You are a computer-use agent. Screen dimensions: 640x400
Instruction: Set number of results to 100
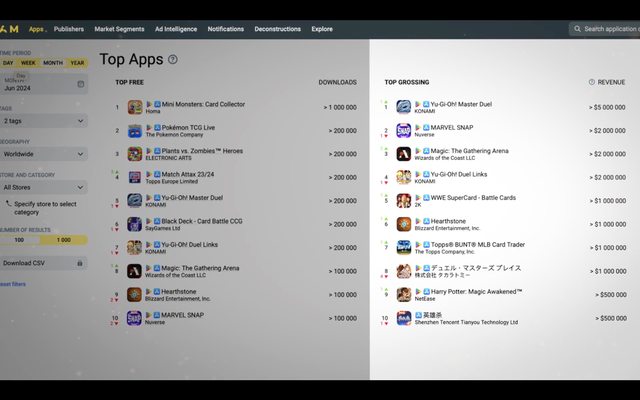[19, 240]
